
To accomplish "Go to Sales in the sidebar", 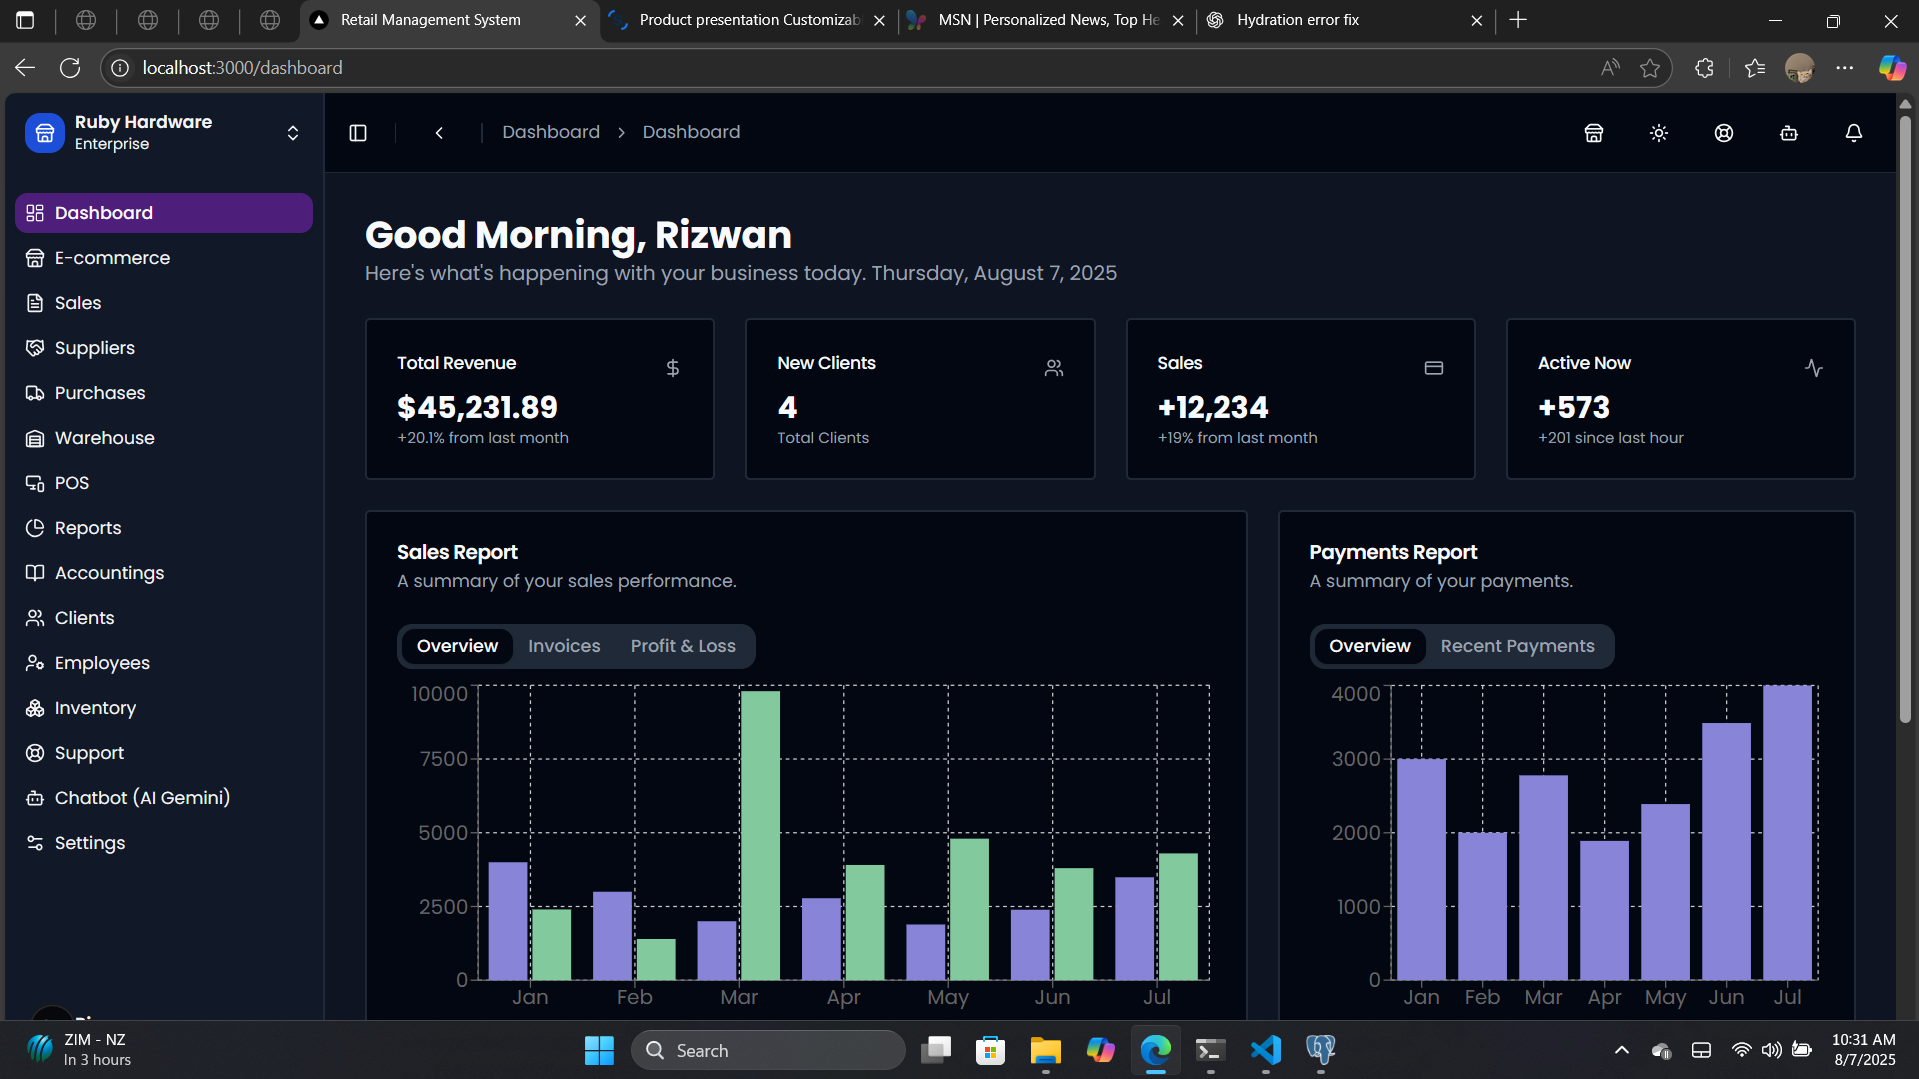I will [x=164, y=303].
